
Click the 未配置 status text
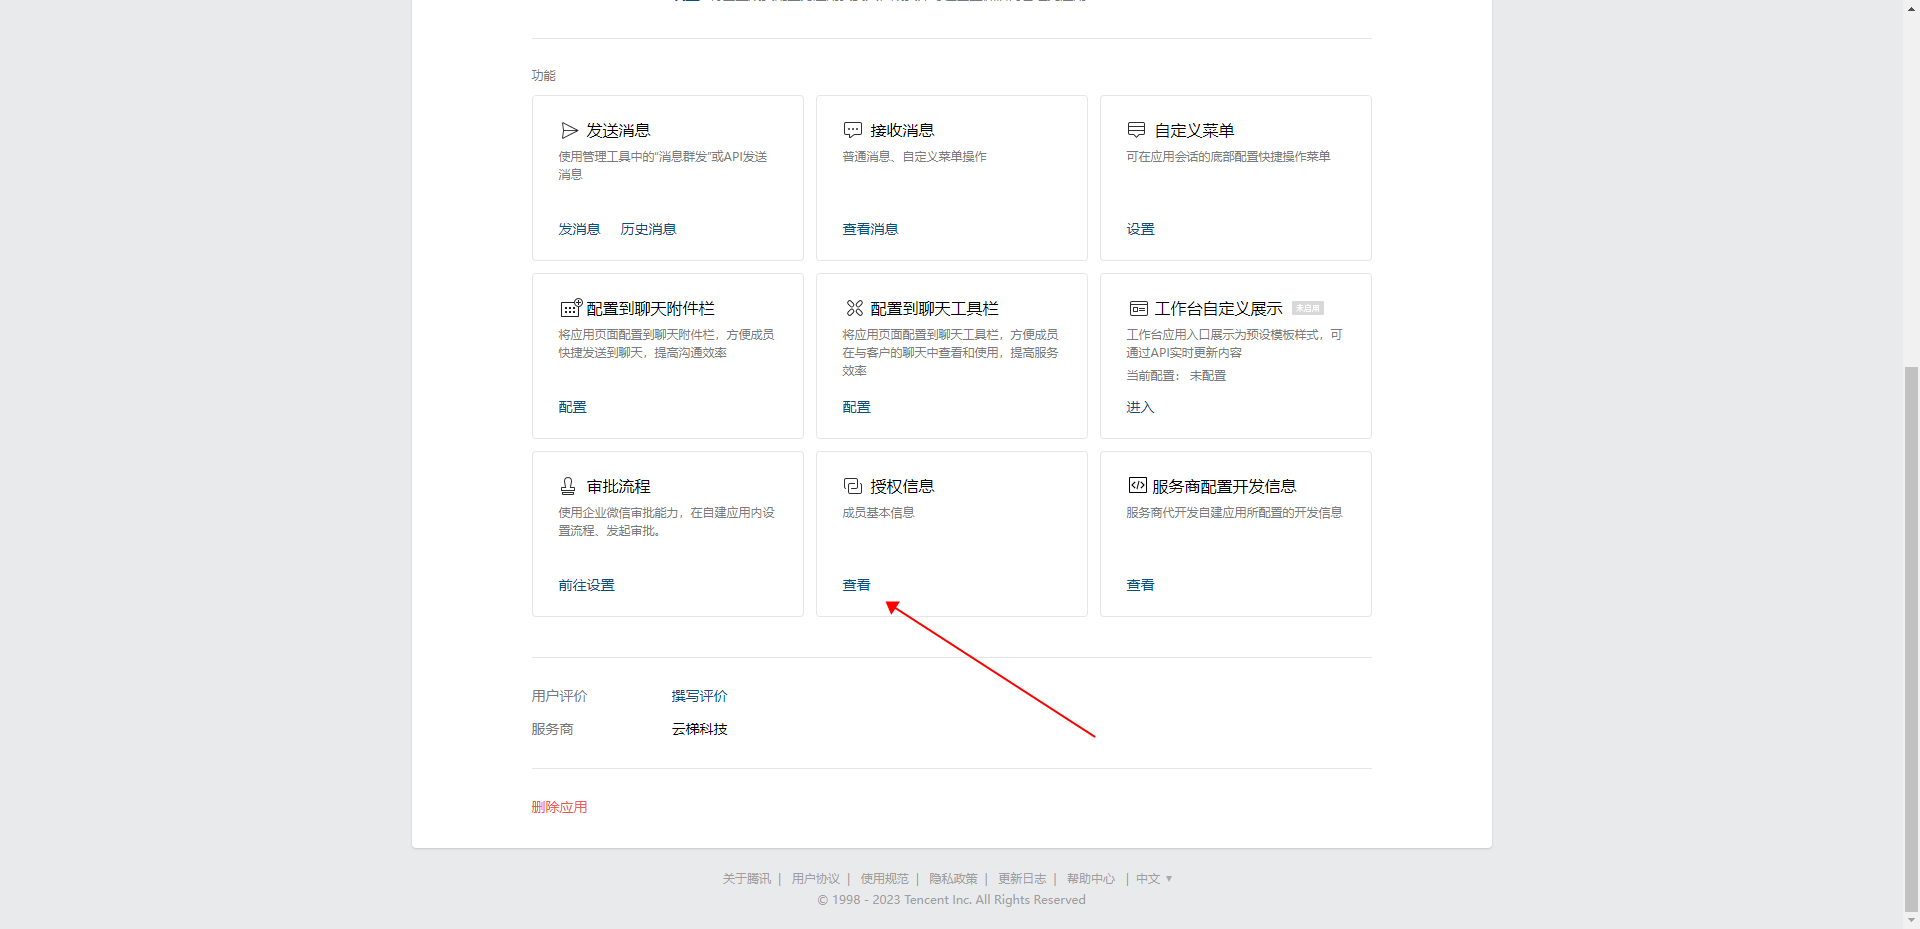coord(1208,376)
